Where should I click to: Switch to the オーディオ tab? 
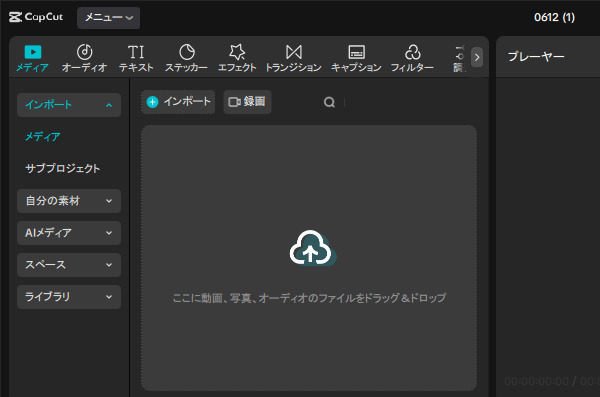coord(84,59)
